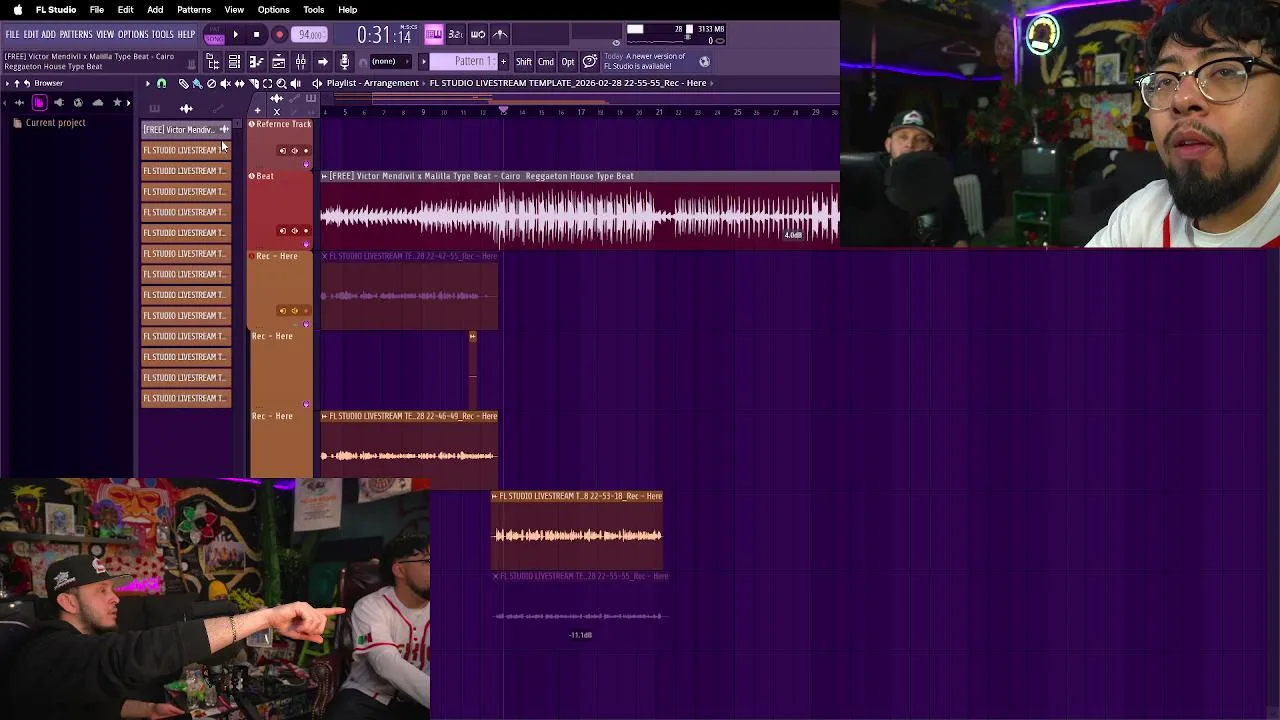
Task: Click the browser cloud icon
Action: point(98,103)
